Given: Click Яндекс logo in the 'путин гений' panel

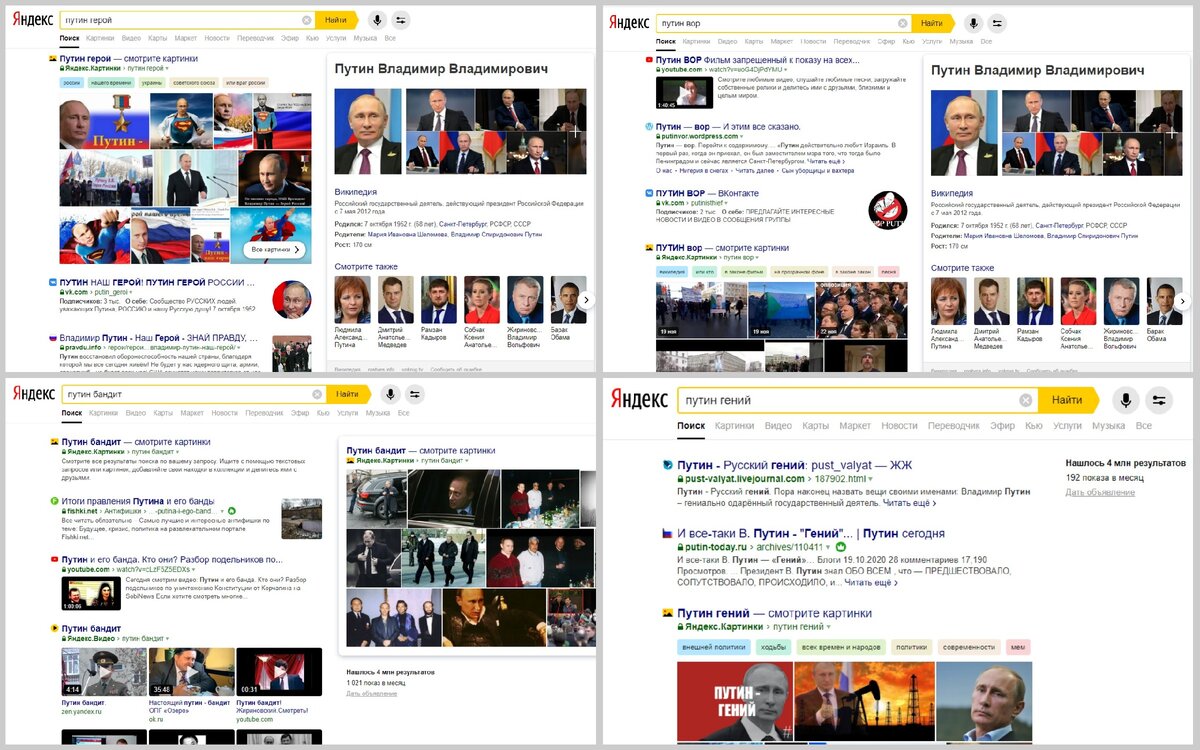Looking at the screenshot, I should click(x=640, y=400).
